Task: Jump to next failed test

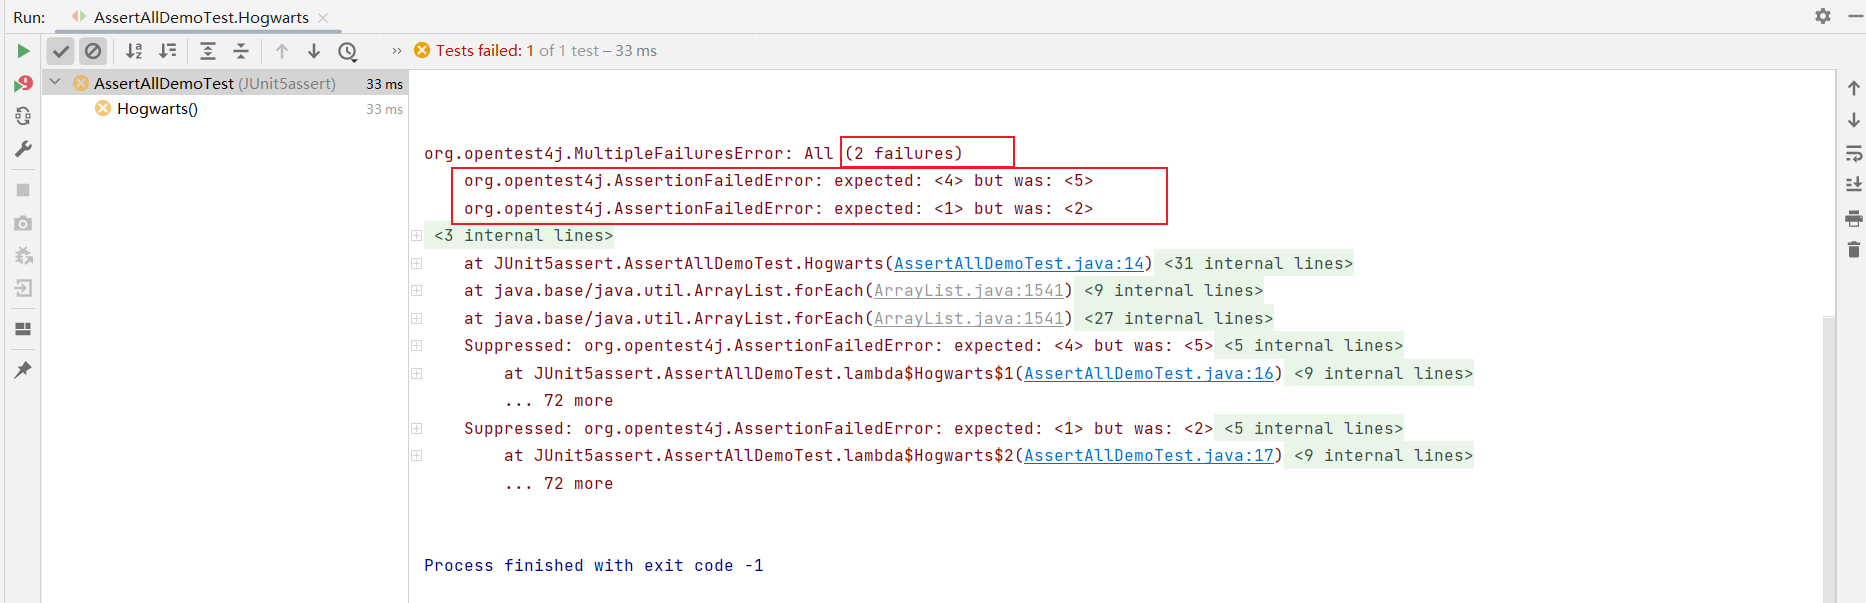Action: pyautogui.click(x=314, y=51)
